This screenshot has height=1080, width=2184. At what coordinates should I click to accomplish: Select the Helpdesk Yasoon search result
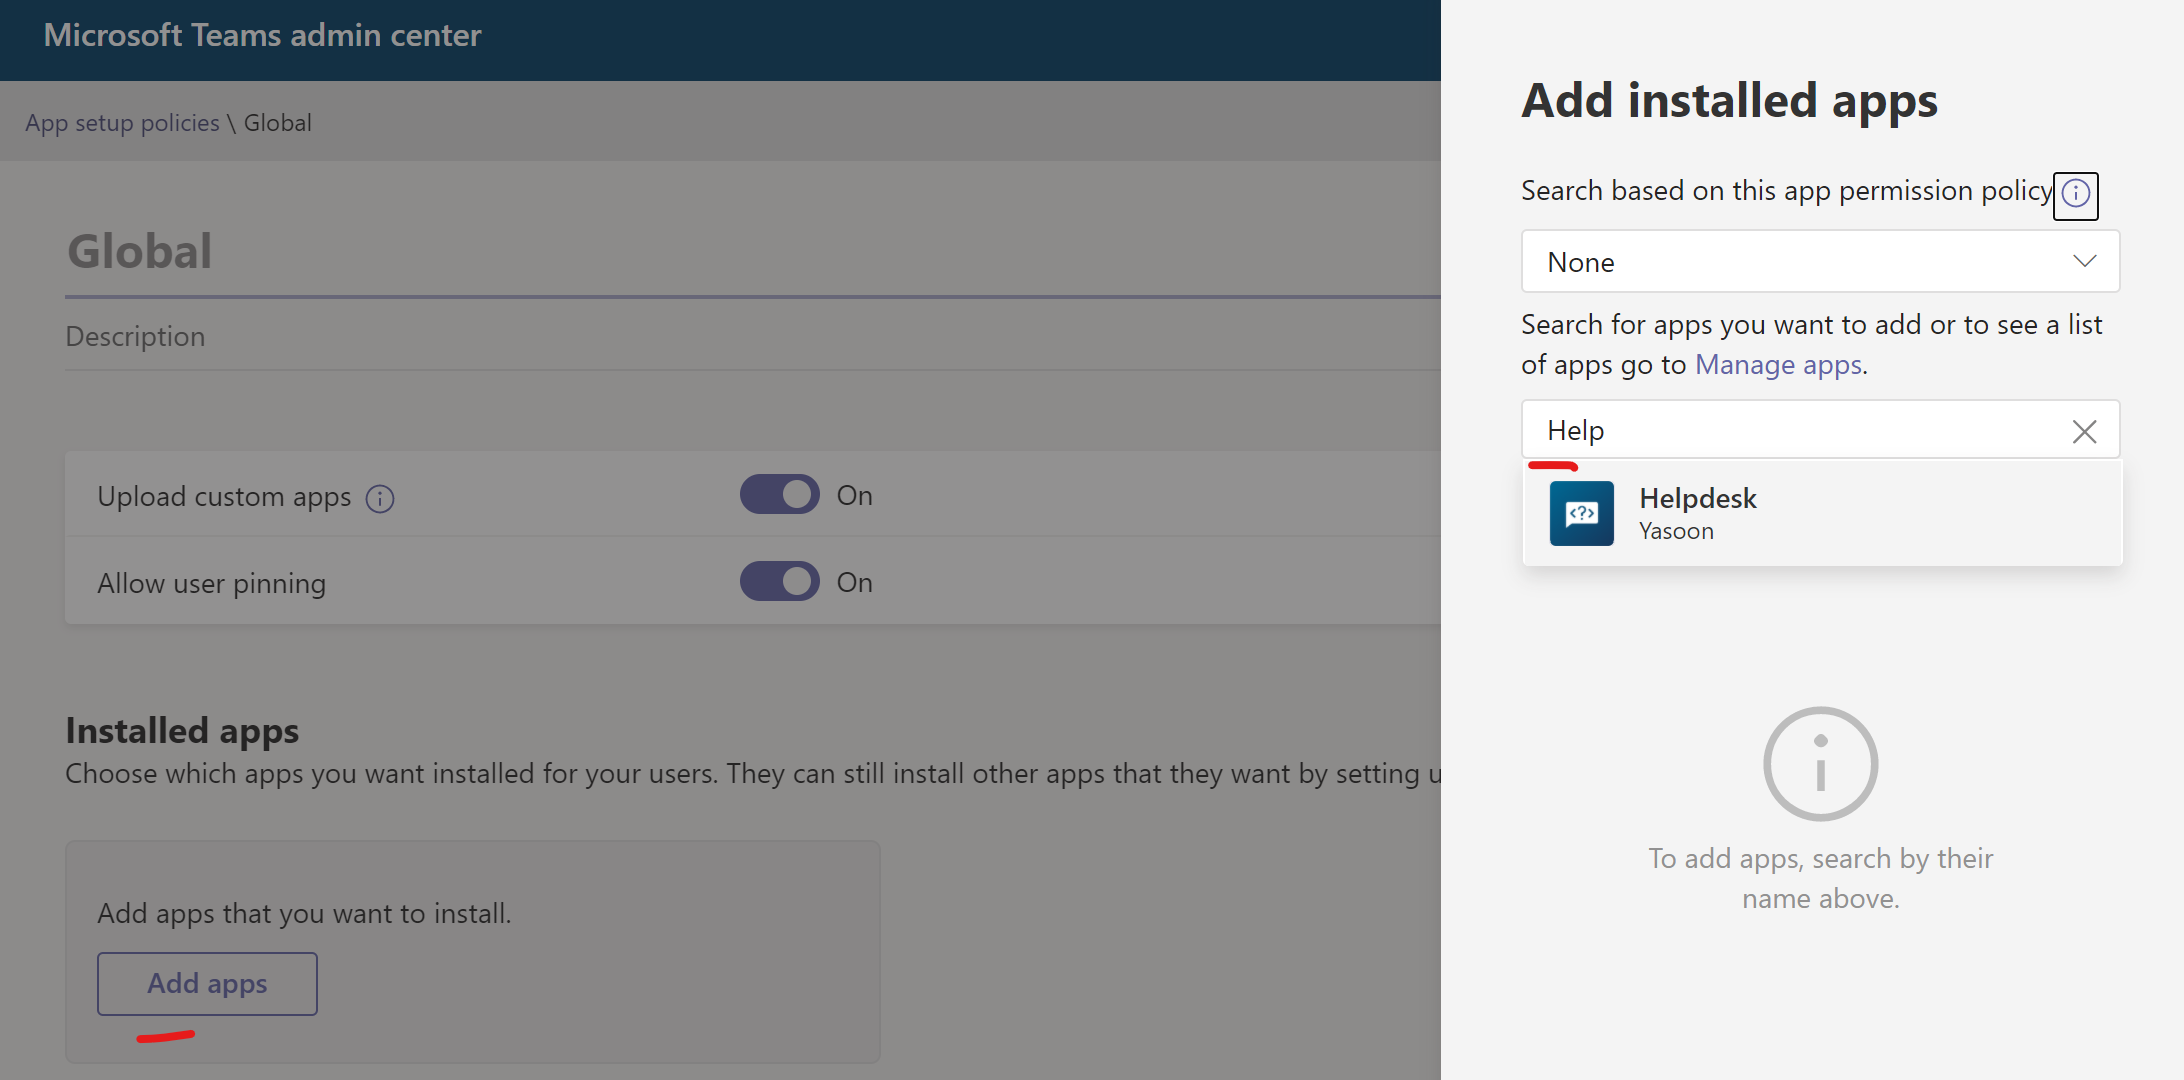(1820, 514)
